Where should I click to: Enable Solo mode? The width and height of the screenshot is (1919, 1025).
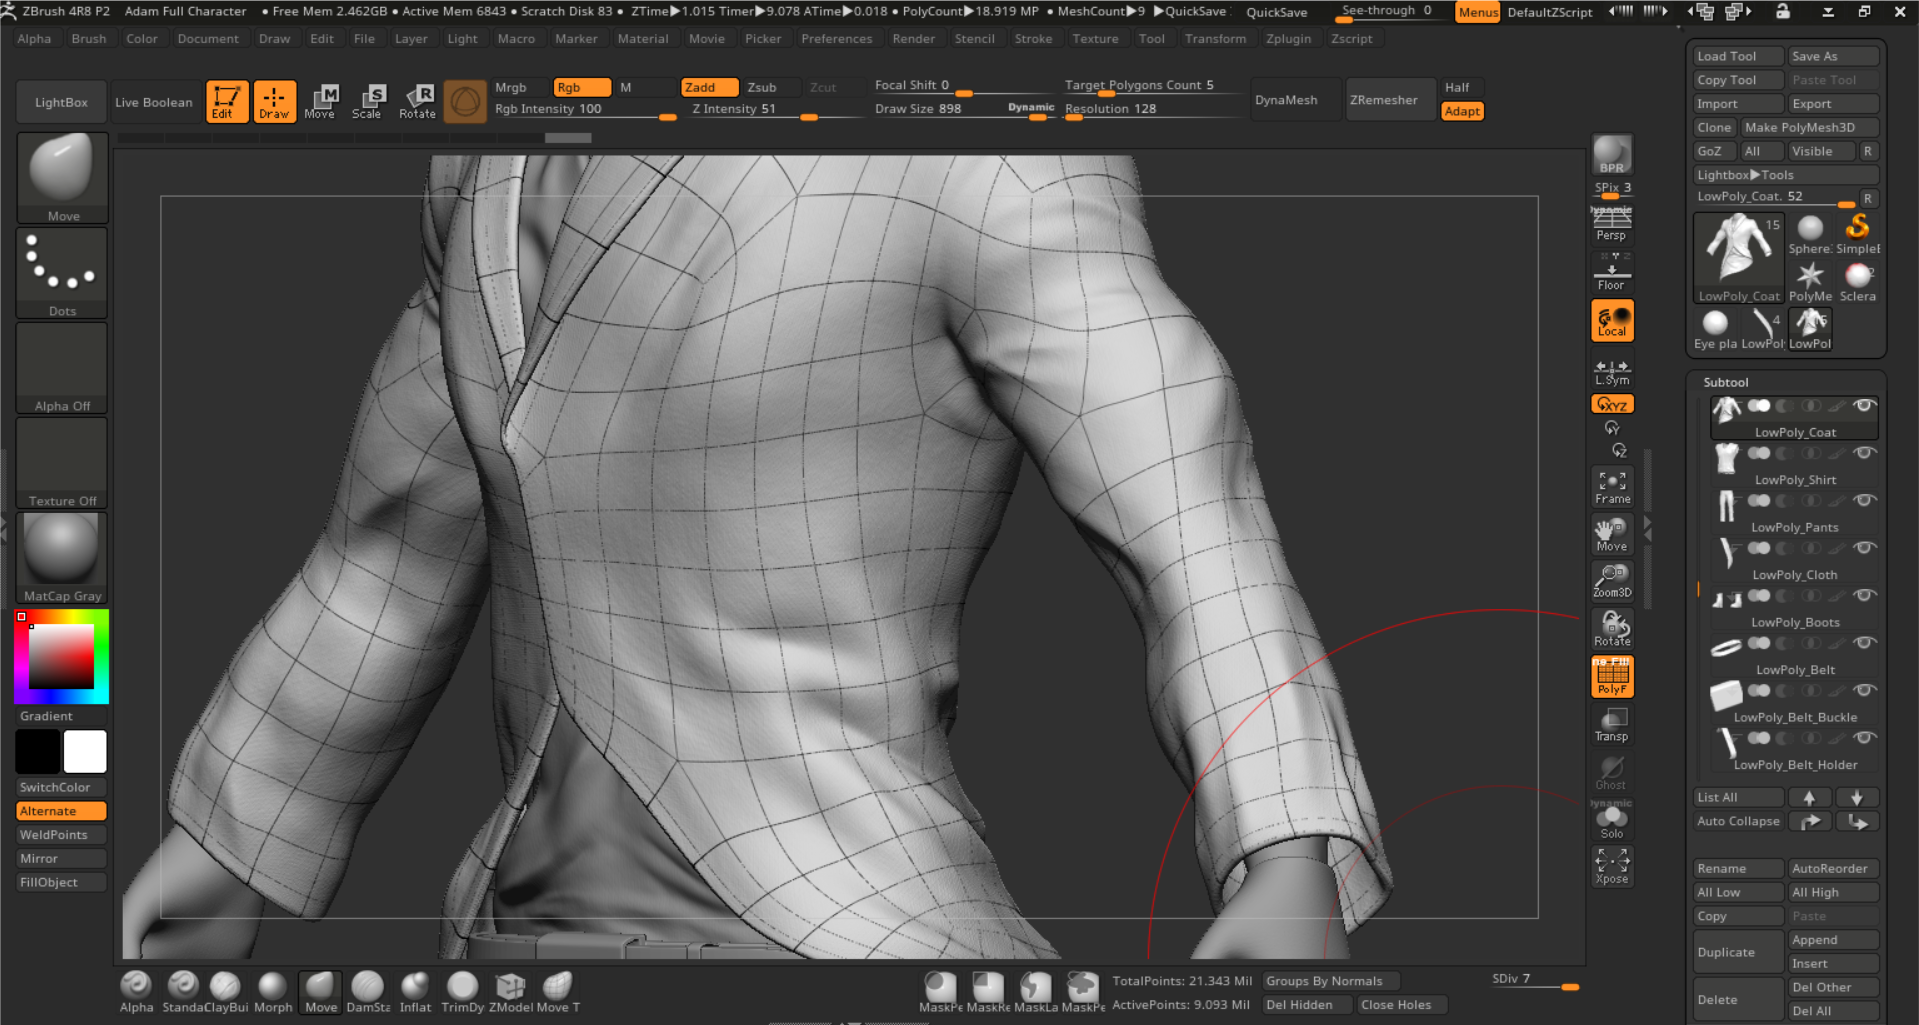(1612, 822)
